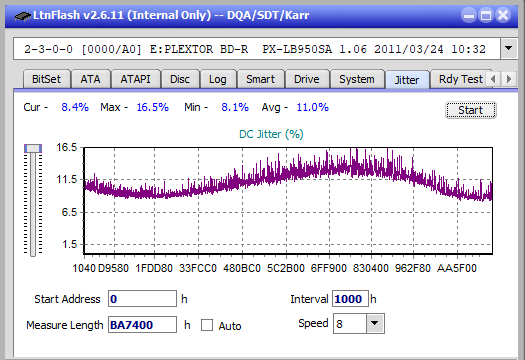
Task: Click the Measure Length field BA7400
Action: (142, 325)
